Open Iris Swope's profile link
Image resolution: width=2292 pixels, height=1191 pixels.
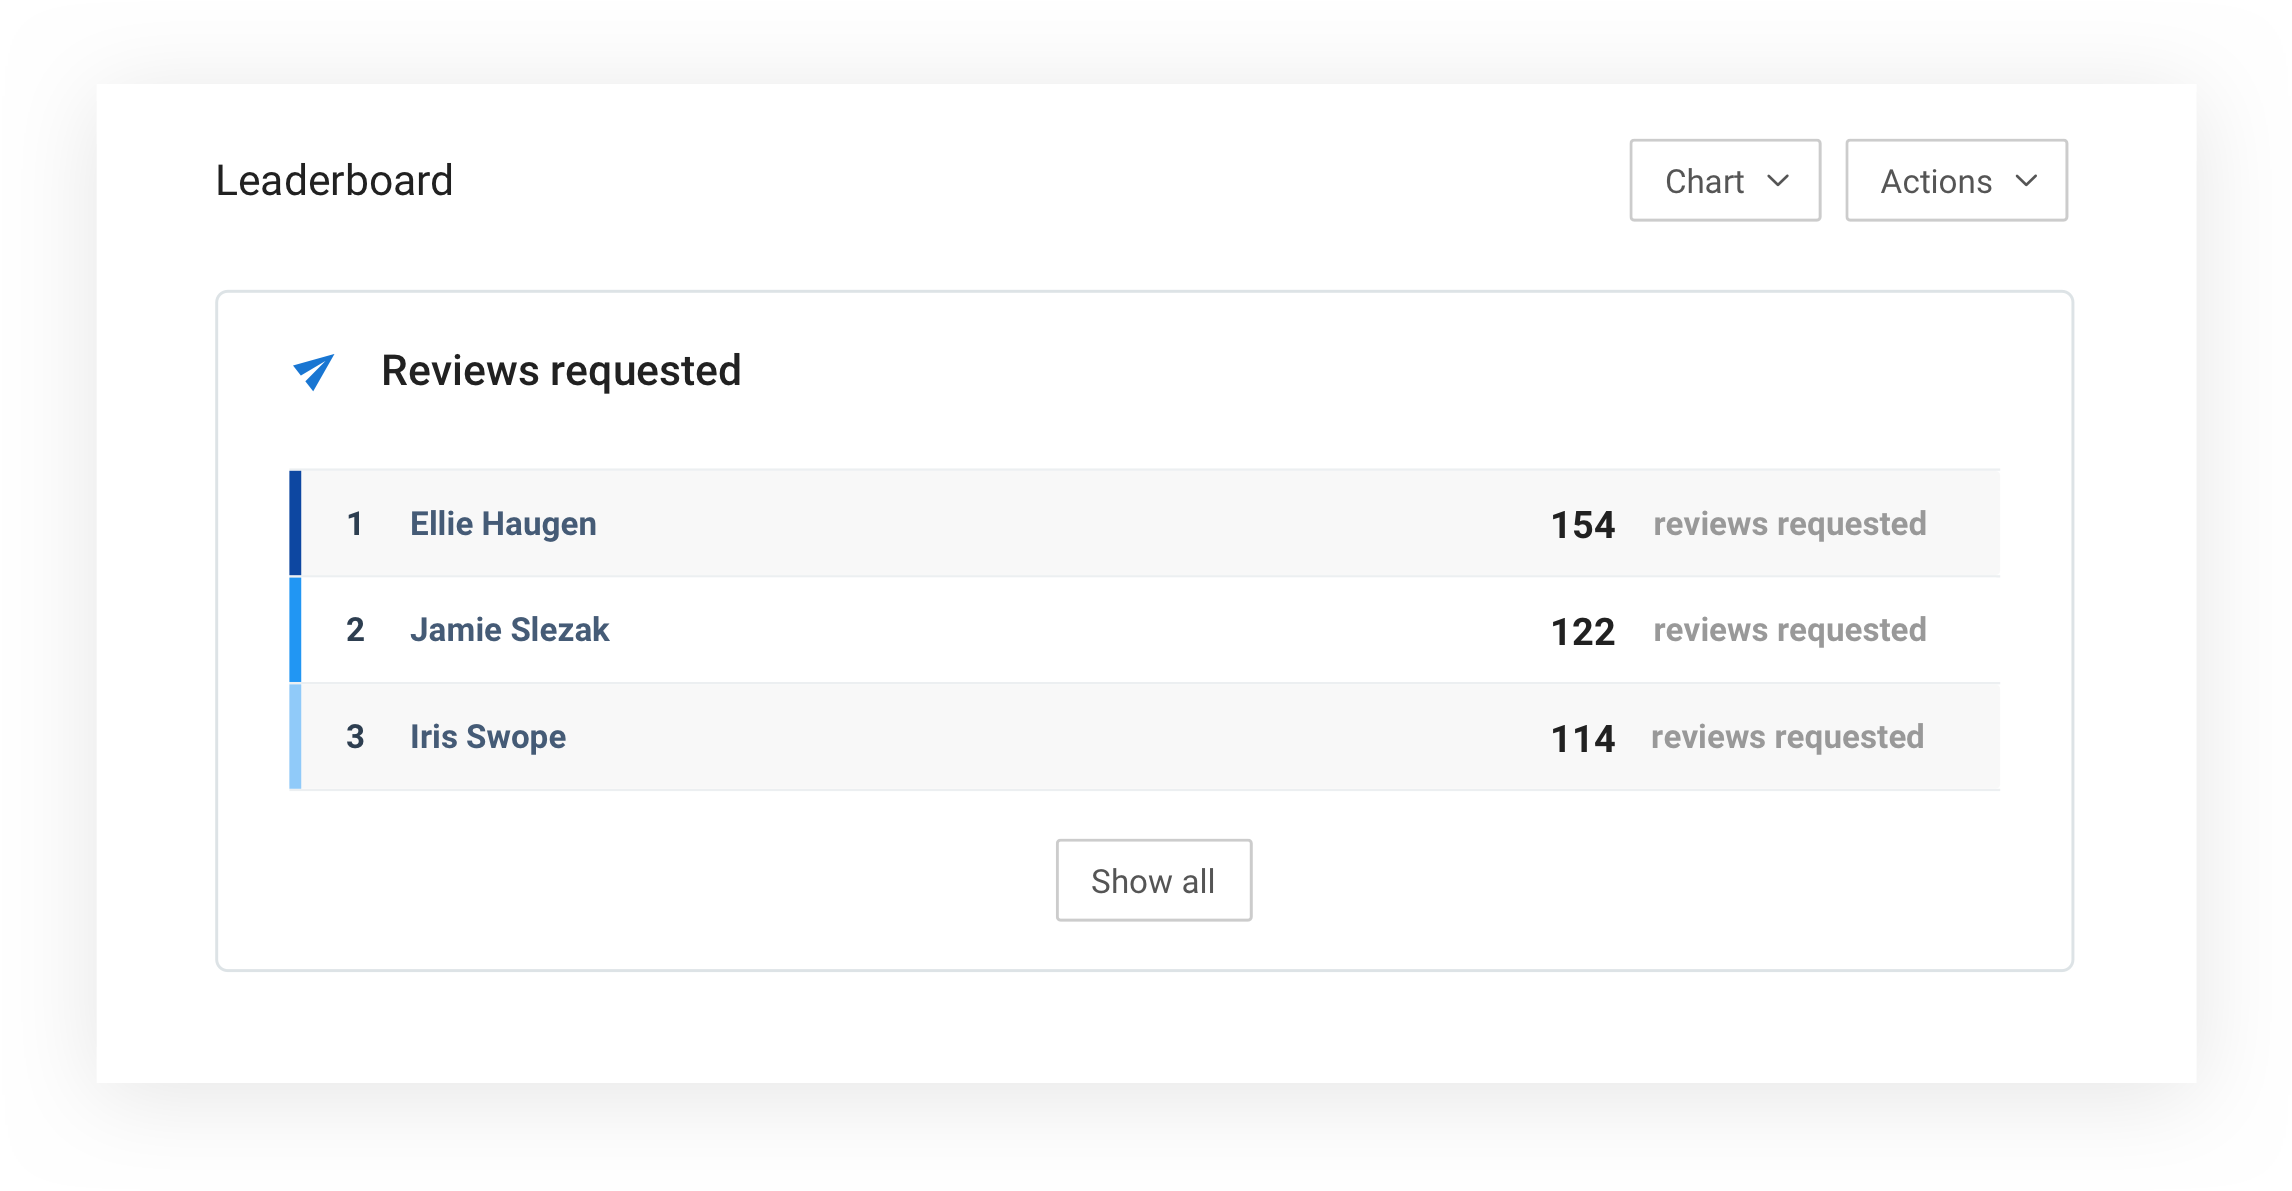click(488, 737)
